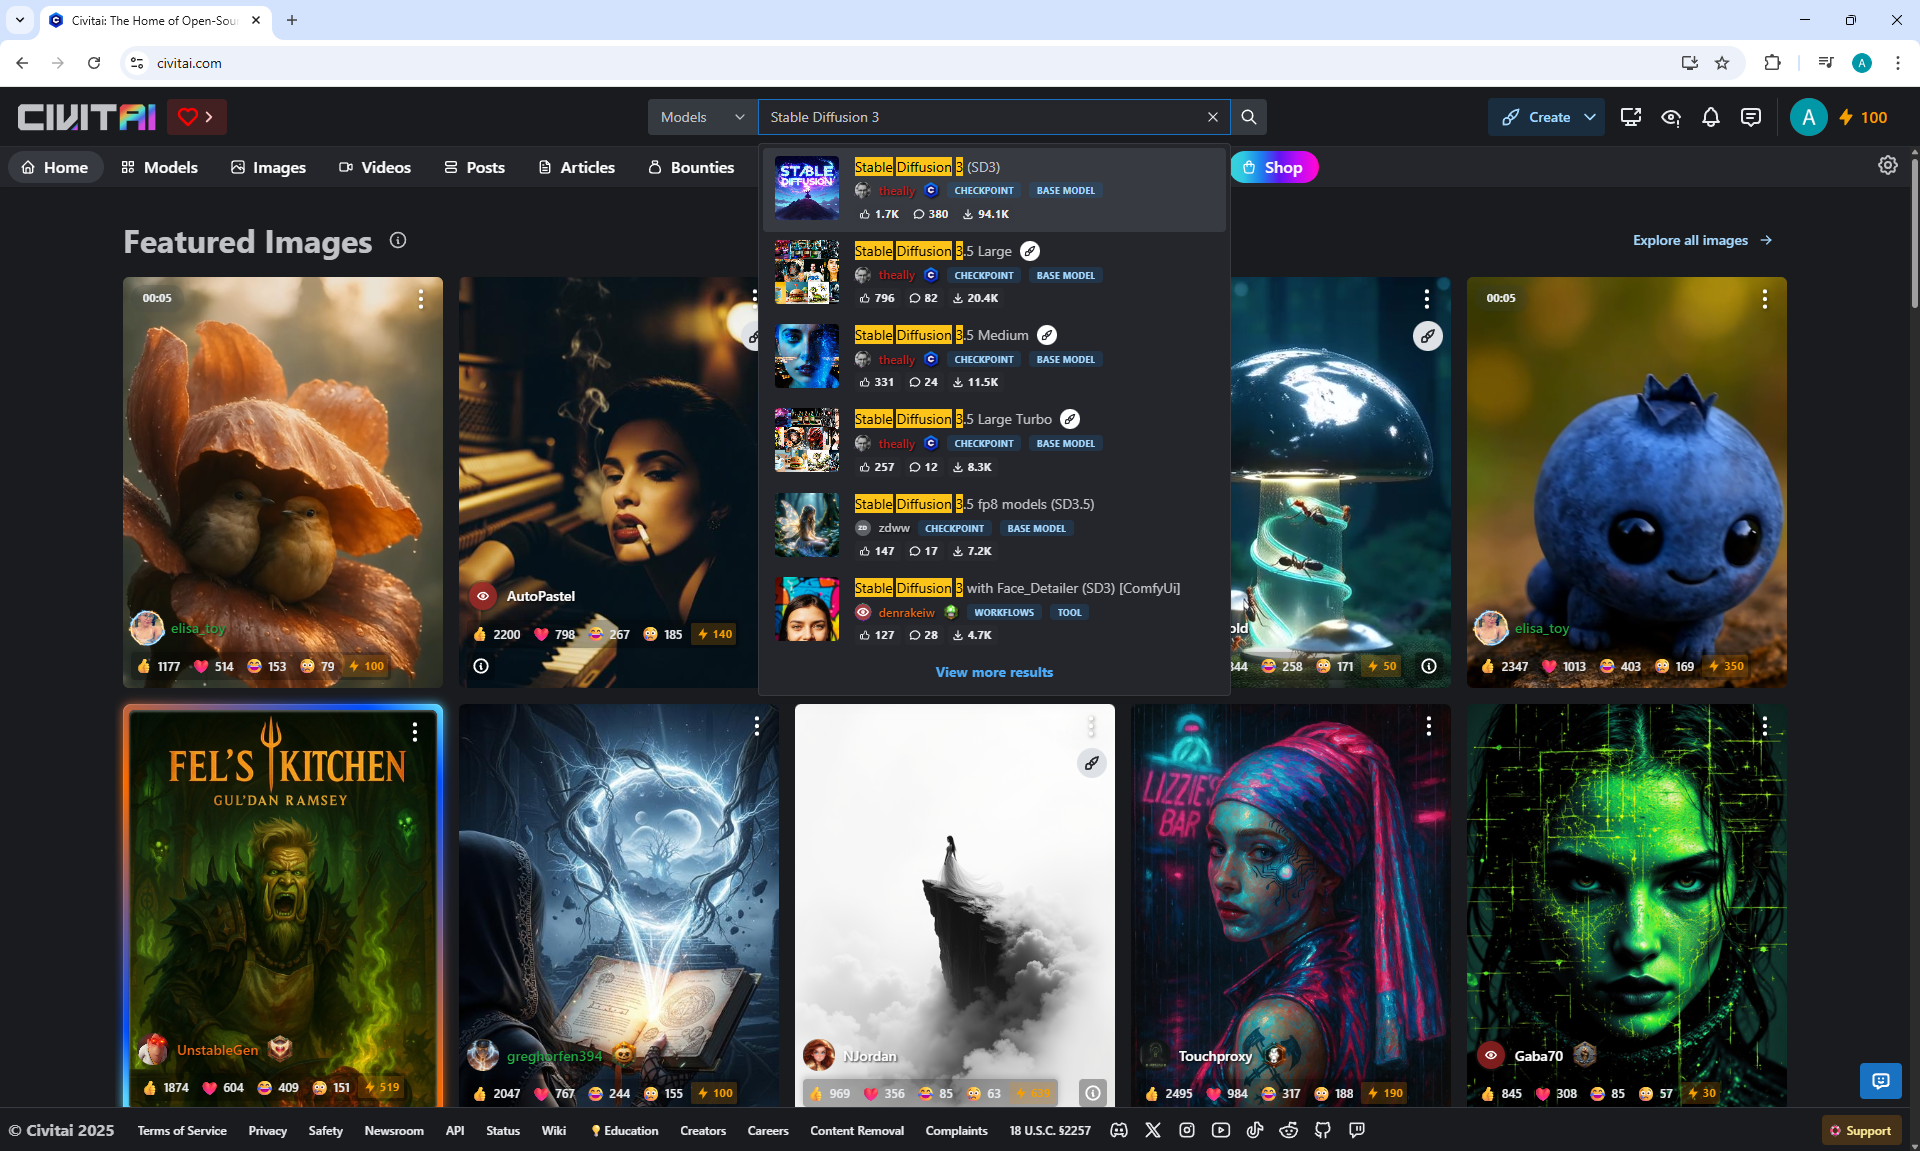Image resolution: width=1920 pixels, height=1151 pixels.
Task: Click the settings gear on feed bar
Action: (1887, 165)
